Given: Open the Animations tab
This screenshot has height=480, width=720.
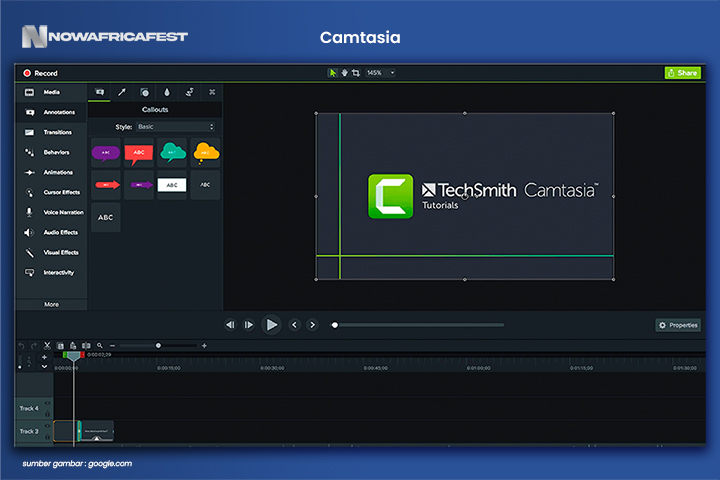Looking at the screenshot, I should pos(51,172).
